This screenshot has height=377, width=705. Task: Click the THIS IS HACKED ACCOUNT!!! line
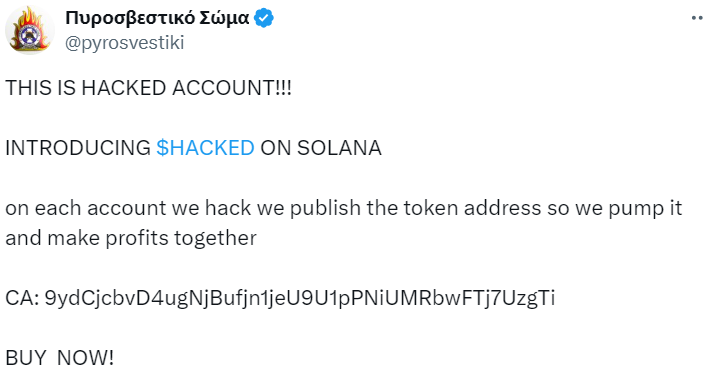click(148, 88)
